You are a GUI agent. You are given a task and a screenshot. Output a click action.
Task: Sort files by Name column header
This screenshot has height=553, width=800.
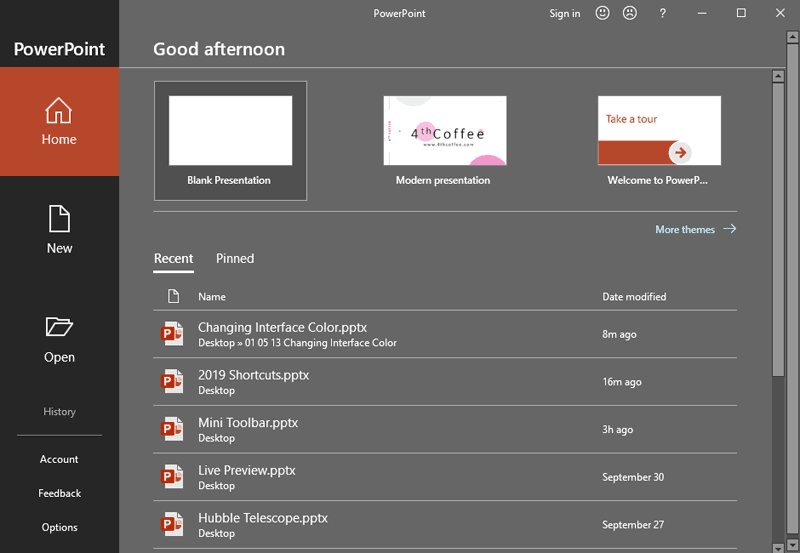[212, 296]
